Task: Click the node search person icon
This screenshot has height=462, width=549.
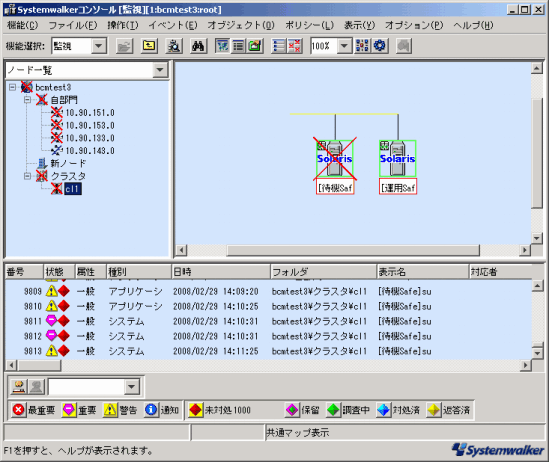Action: click(x=174, y=46)
